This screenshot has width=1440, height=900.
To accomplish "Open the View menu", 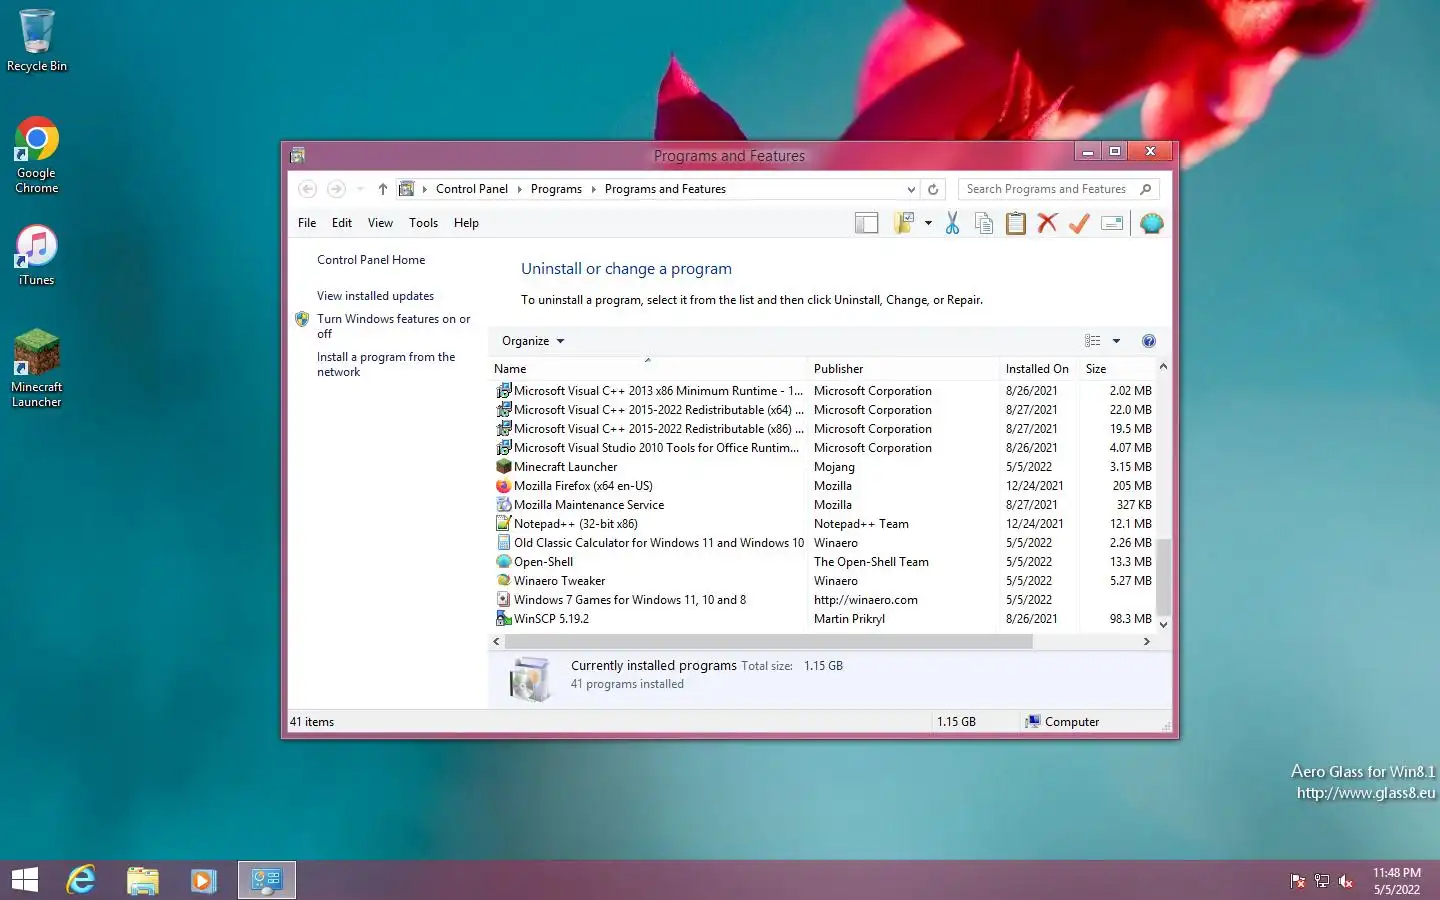I will 380,223.
